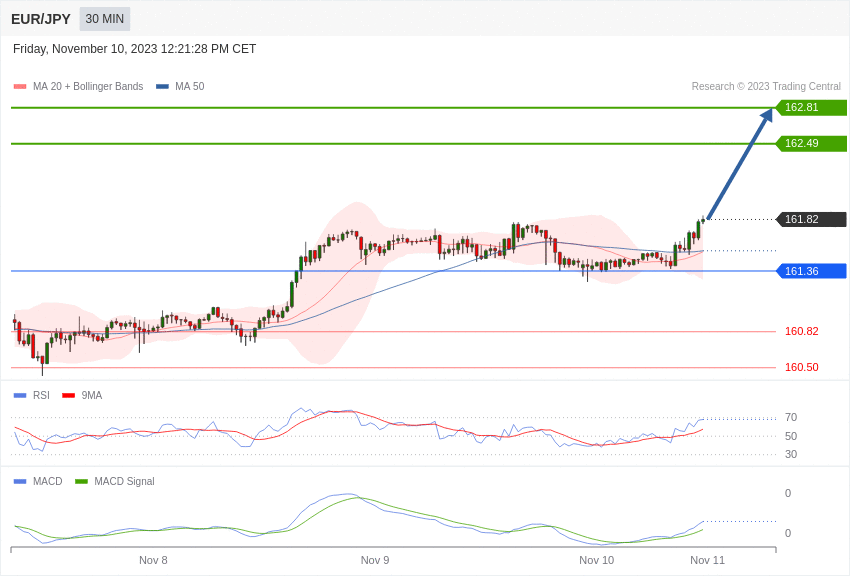Click the EUR/JPY symbol title
Image resolution: width=850 pixels, height=576 pixels.
click(41, 19)
